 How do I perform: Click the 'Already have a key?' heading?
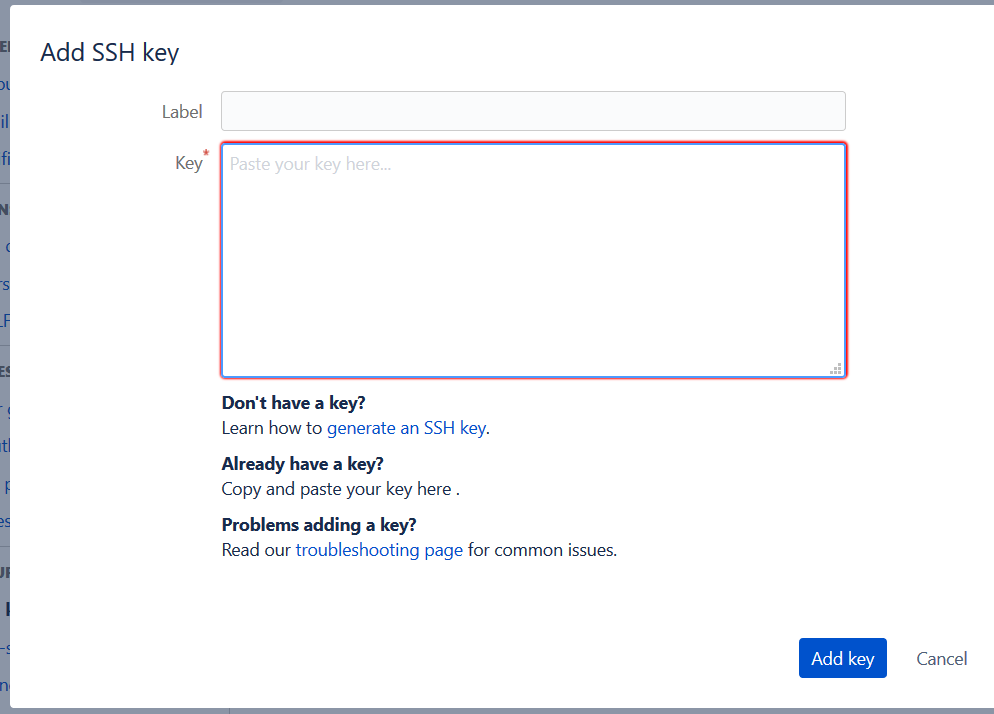tap(302, 464)
